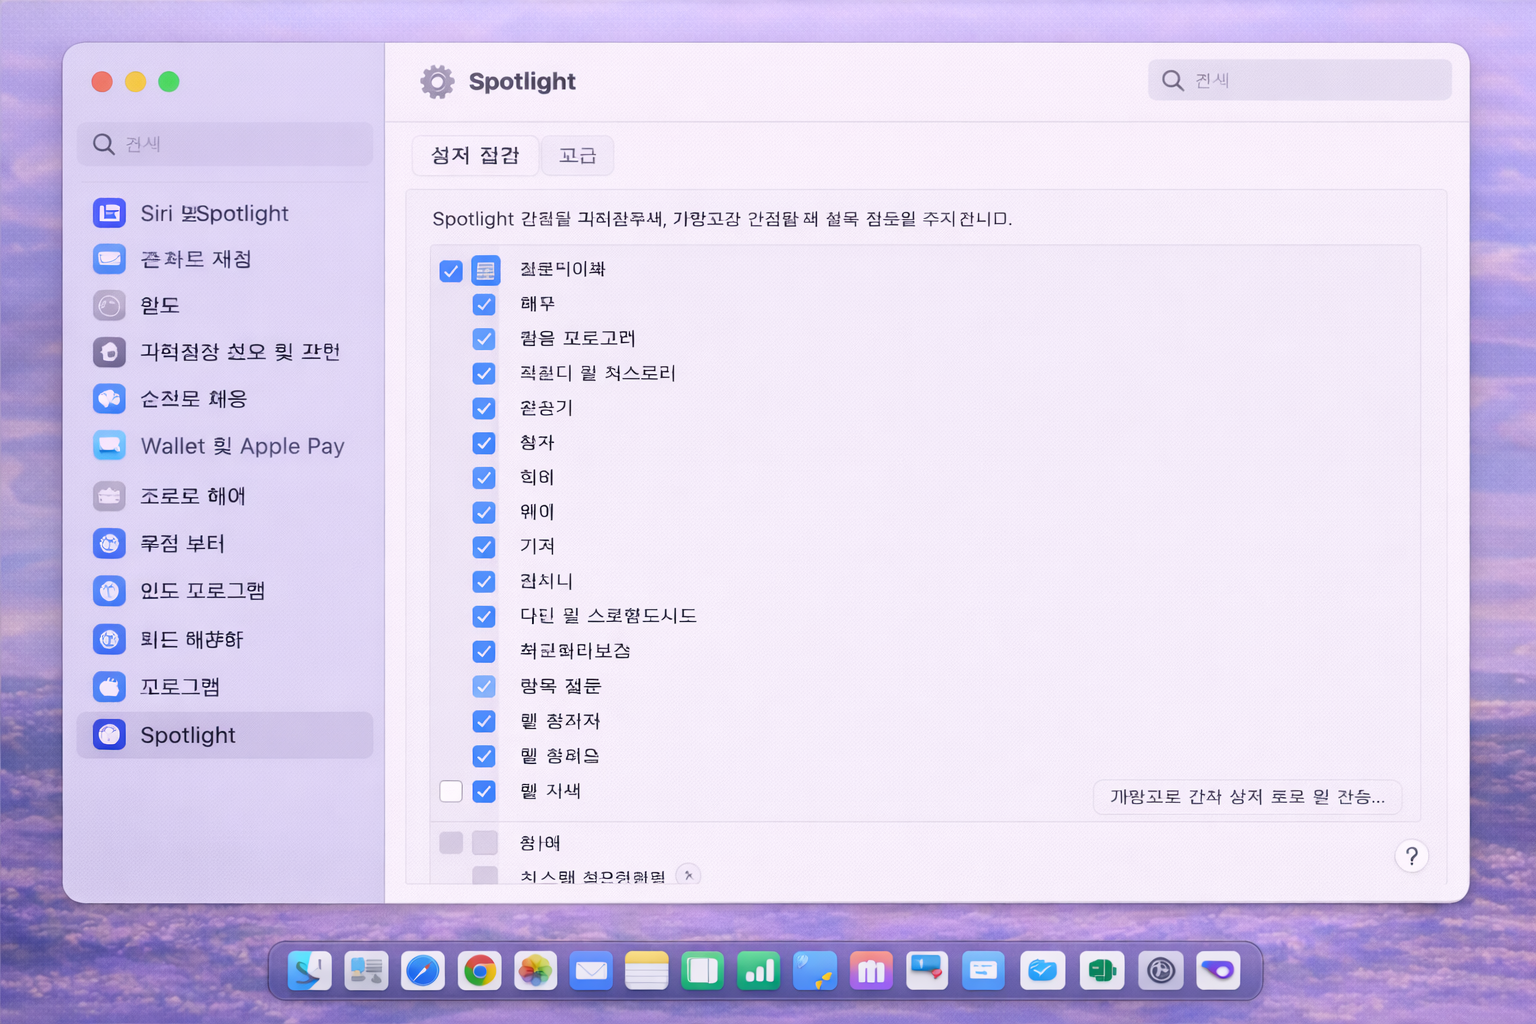Image resolution: width=1536 pixels, height=1024 pixels.
Task: Click the 긔혁점장 쳔오 sidebar icon
Action: point(109,351)
